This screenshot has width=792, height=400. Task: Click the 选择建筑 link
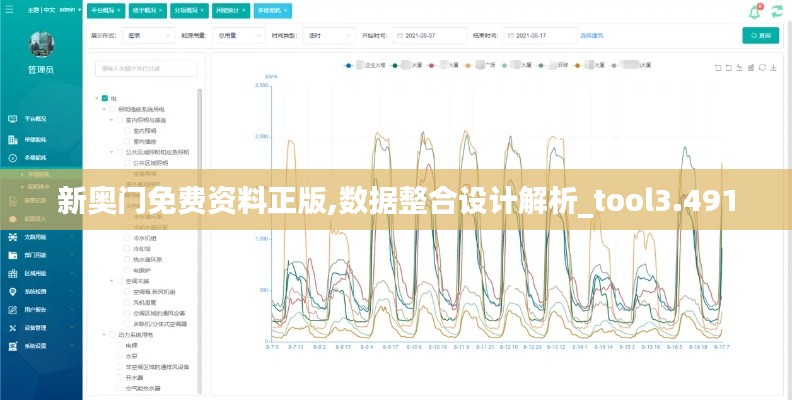click(x=591, y=36)
